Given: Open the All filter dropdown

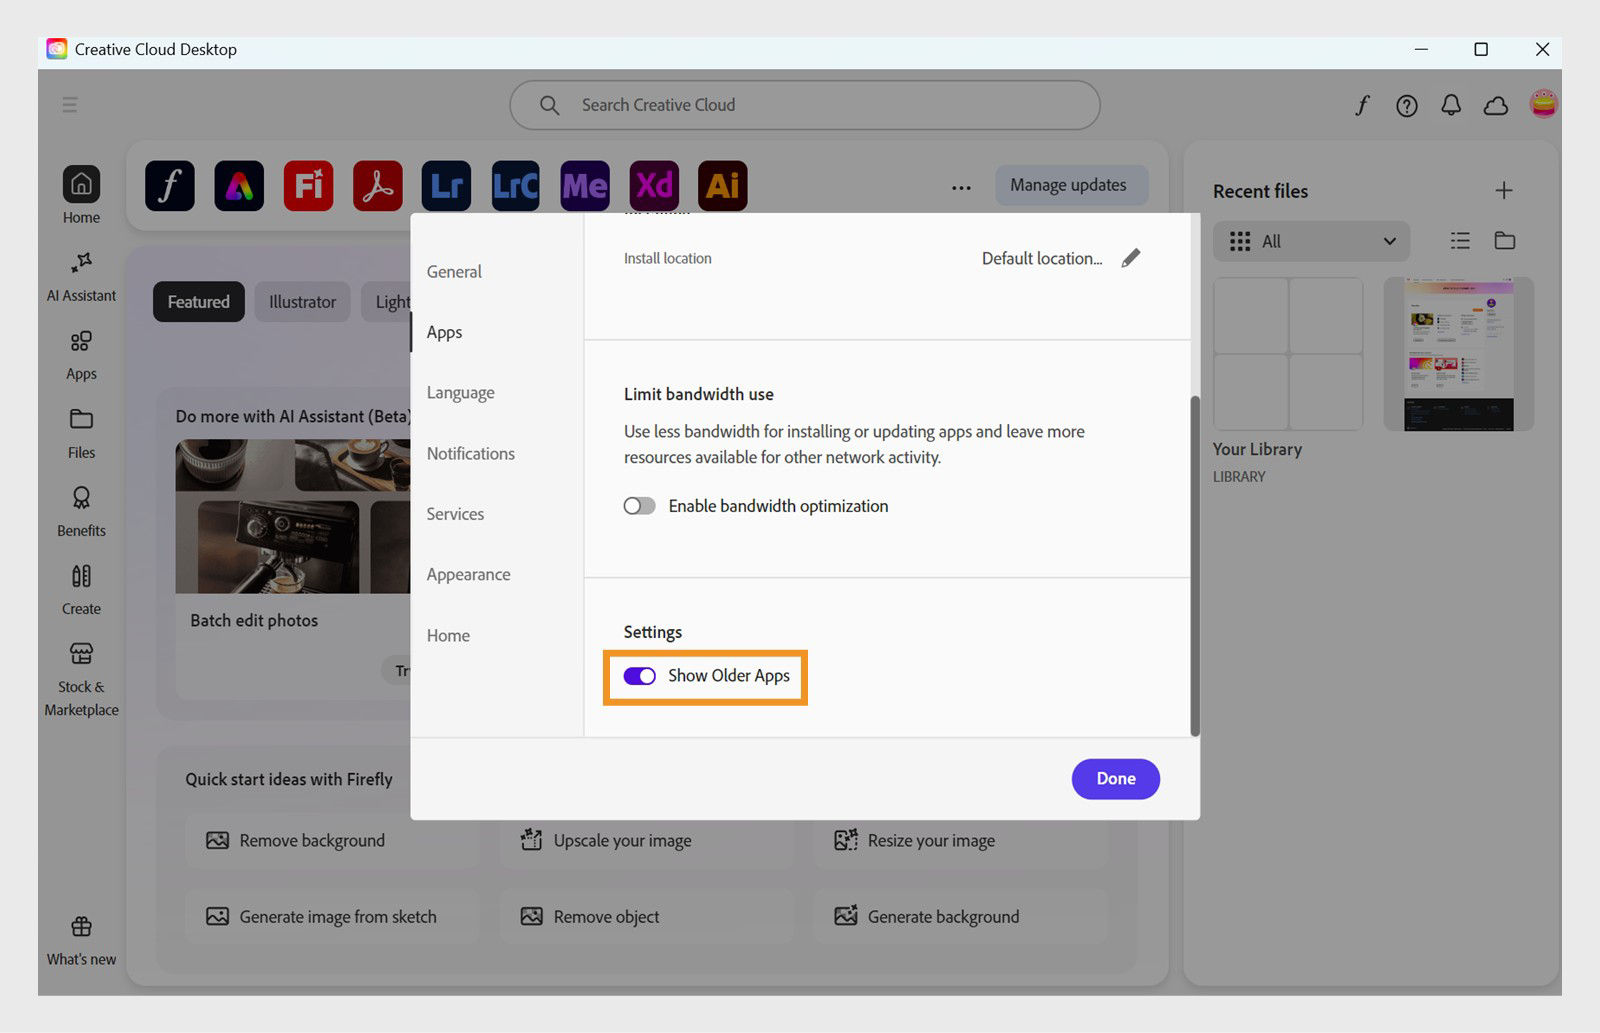Looking at the screenshot, I should [1311, 241].
